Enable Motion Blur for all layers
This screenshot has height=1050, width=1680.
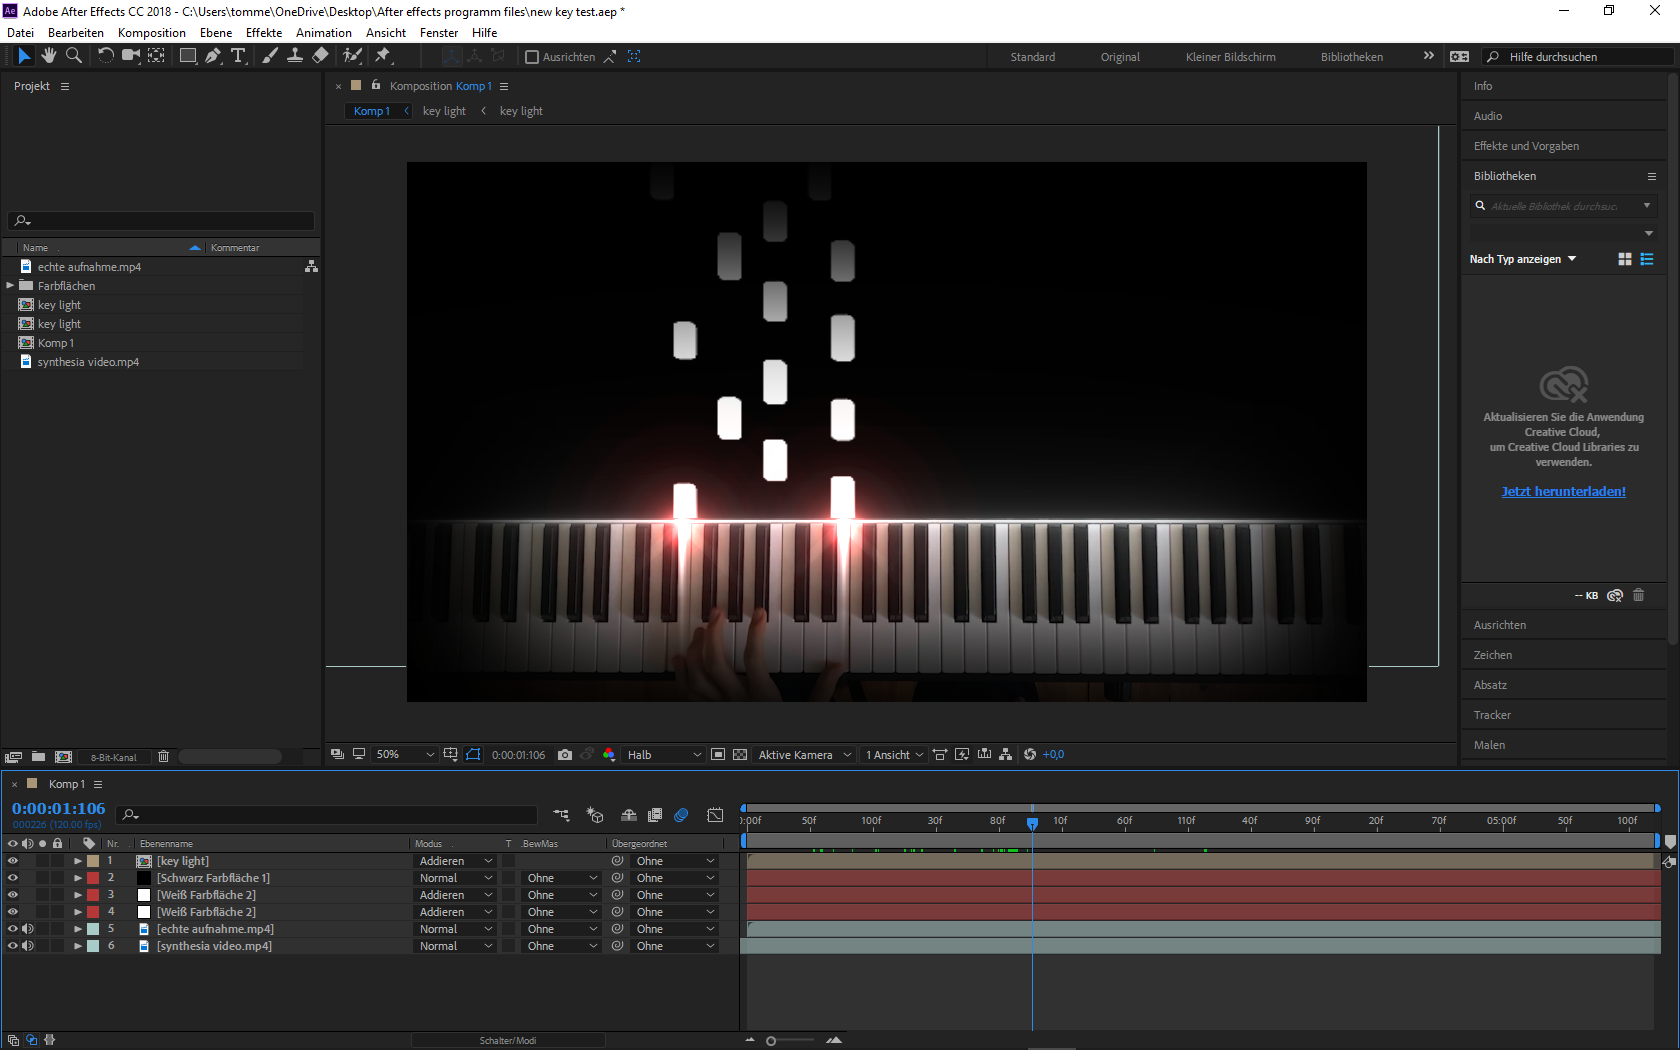click(681, 815)
